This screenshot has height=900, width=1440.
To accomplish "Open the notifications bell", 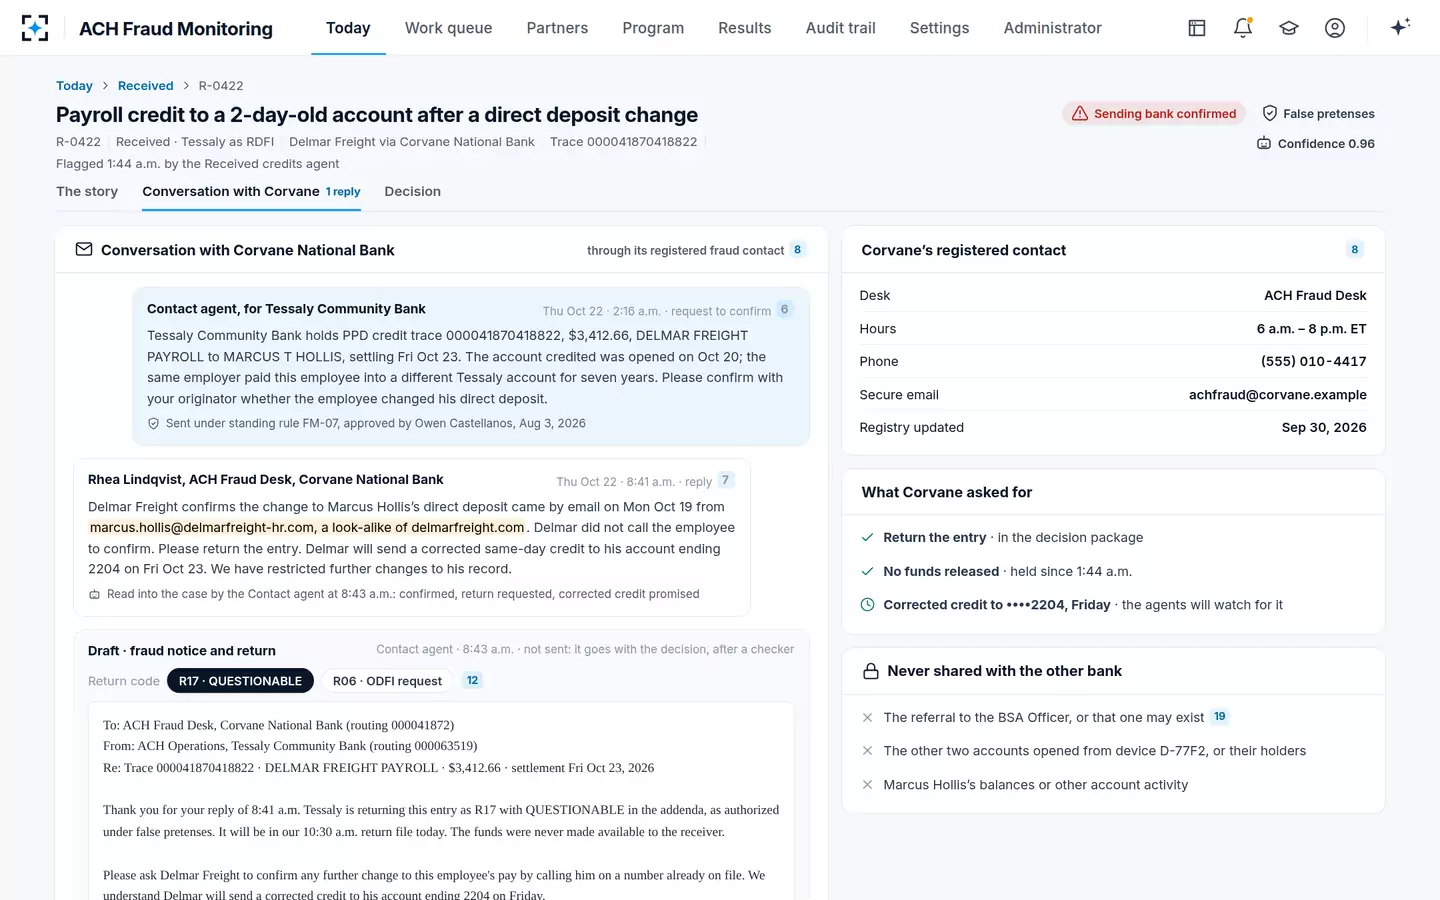I will click(x=1243, y=28).
